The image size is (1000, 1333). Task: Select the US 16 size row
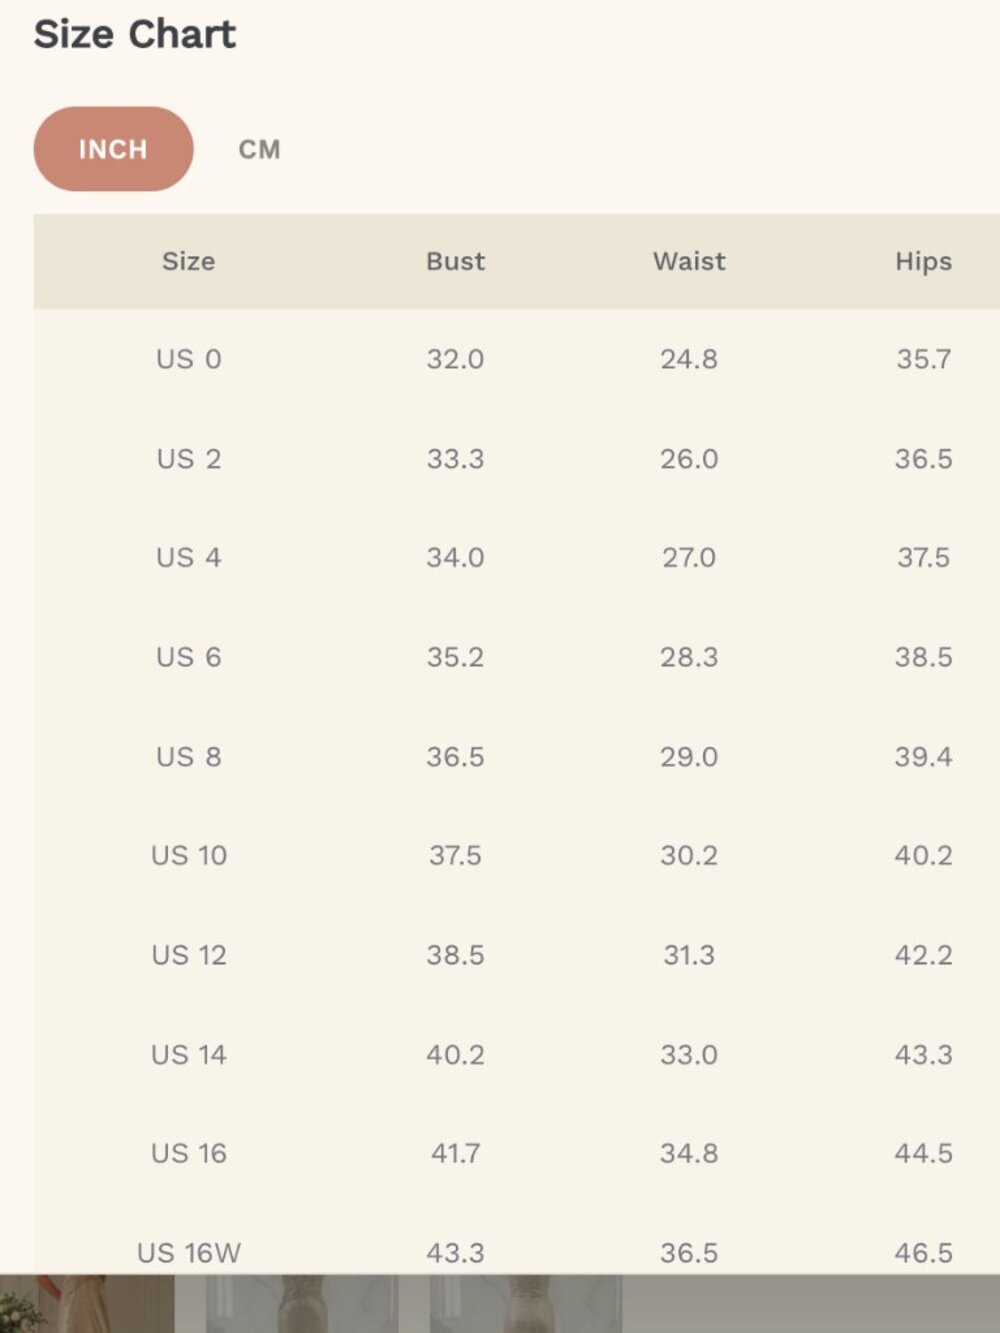517,1153
